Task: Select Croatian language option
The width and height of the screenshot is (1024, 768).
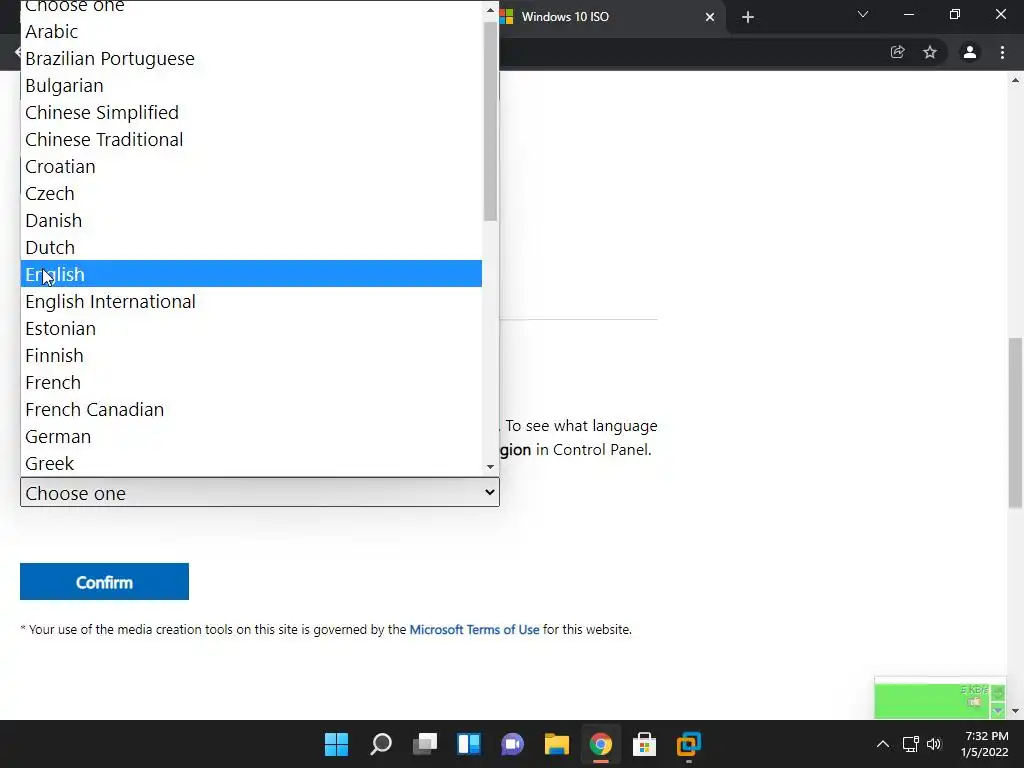Action: 251,167
